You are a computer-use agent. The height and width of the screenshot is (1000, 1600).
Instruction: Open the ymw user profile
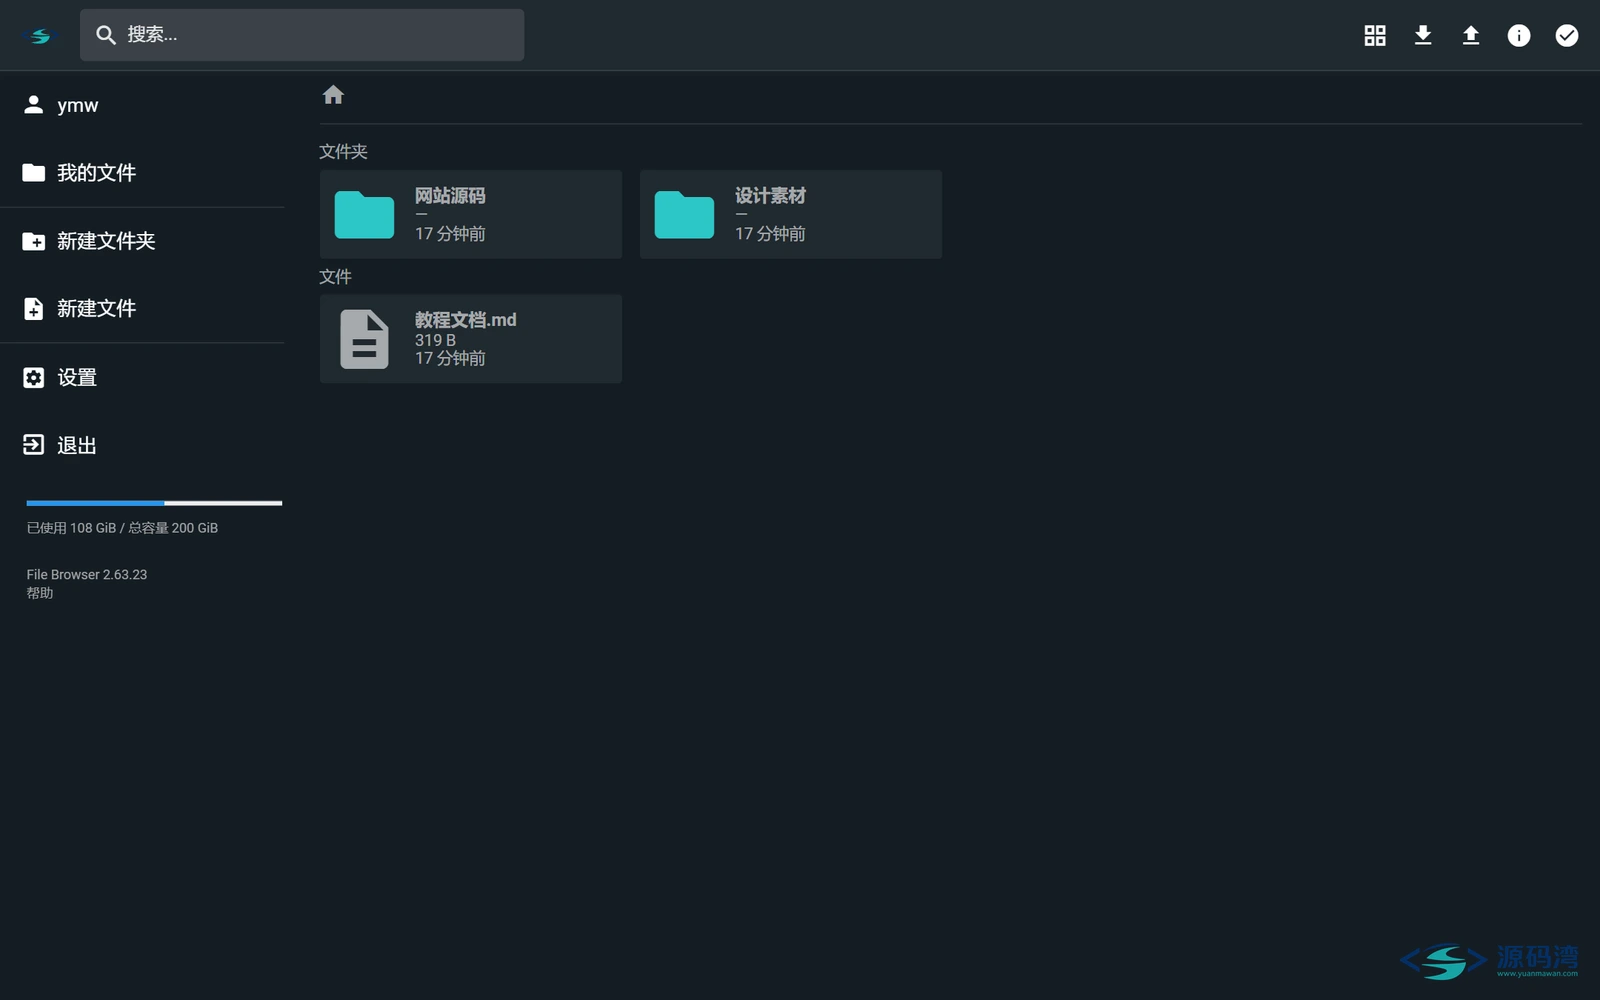click(142, 105)
